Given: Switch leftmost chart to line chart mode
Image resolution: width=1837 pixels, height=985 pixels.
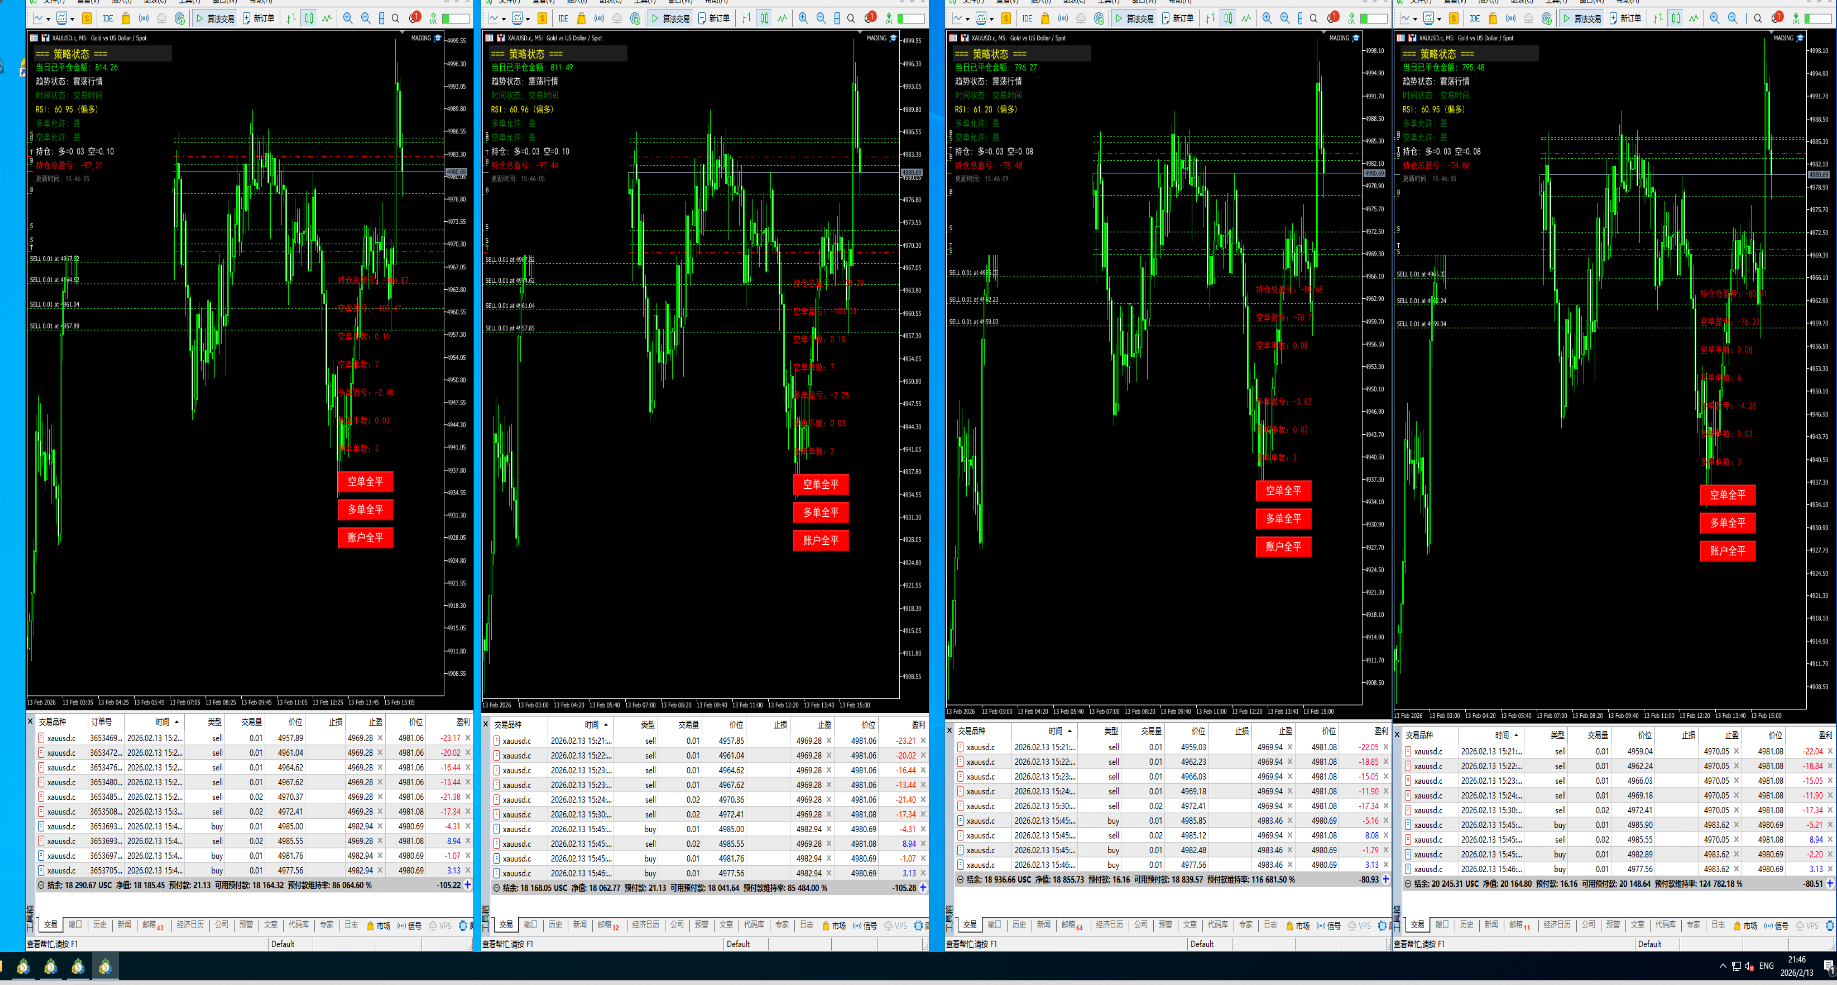Looking at the screenshot, I should (x=327, y=18).
